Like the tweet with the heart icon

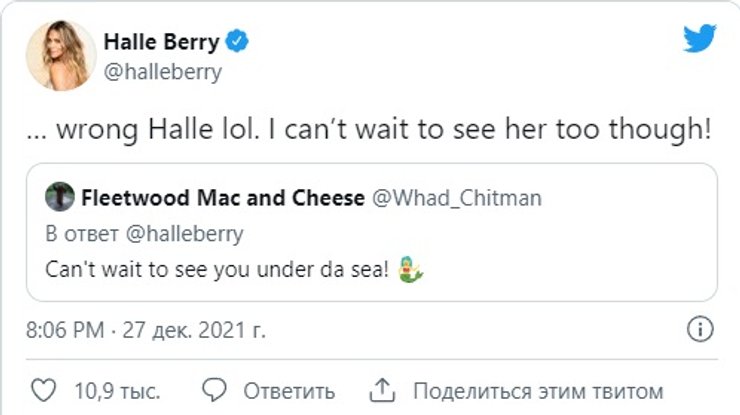click(x=43, y=389)
